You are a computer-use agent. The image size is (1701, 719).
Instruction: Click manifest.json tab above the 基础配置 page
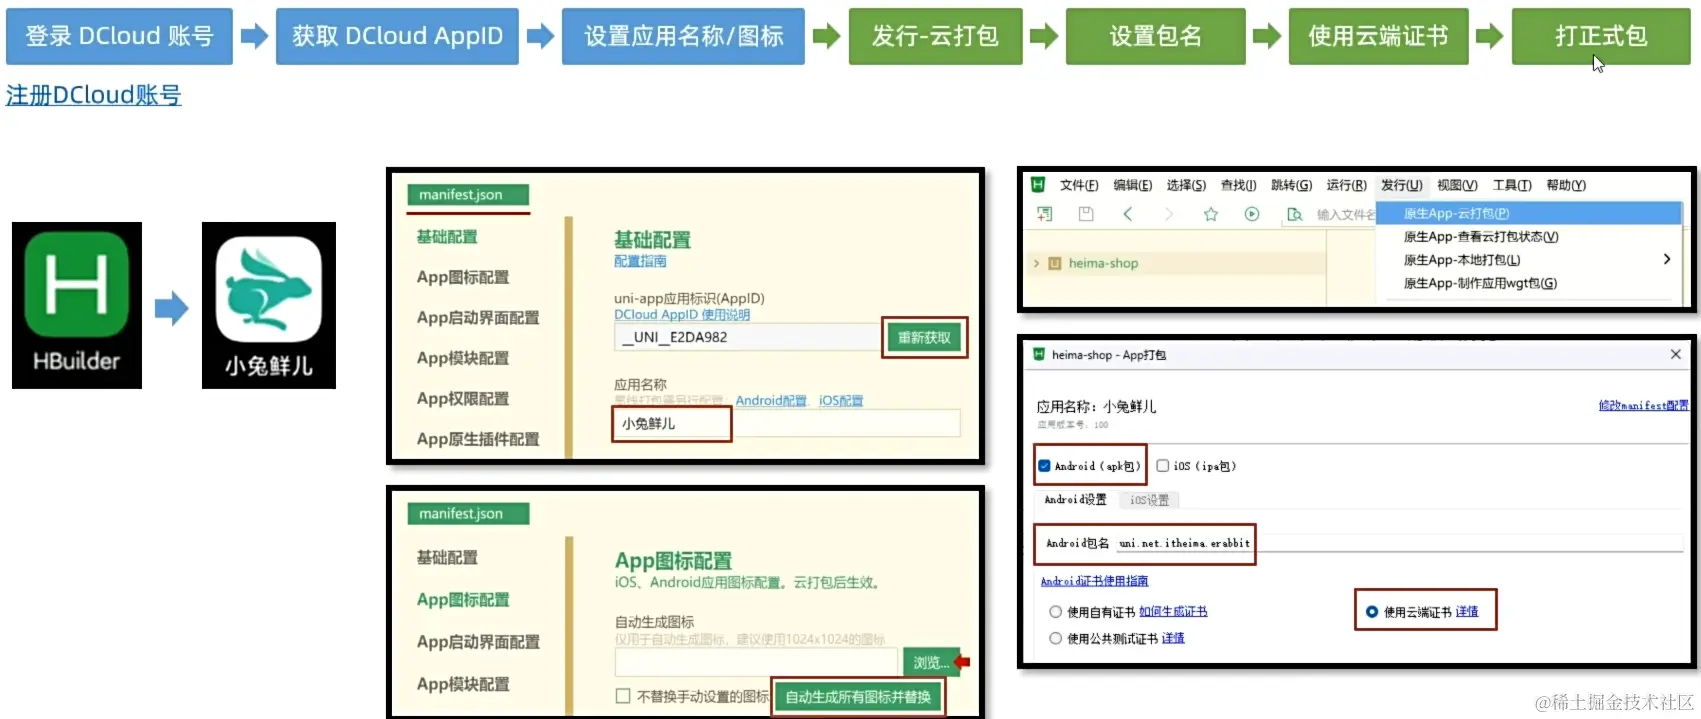(x=468, y=195)
